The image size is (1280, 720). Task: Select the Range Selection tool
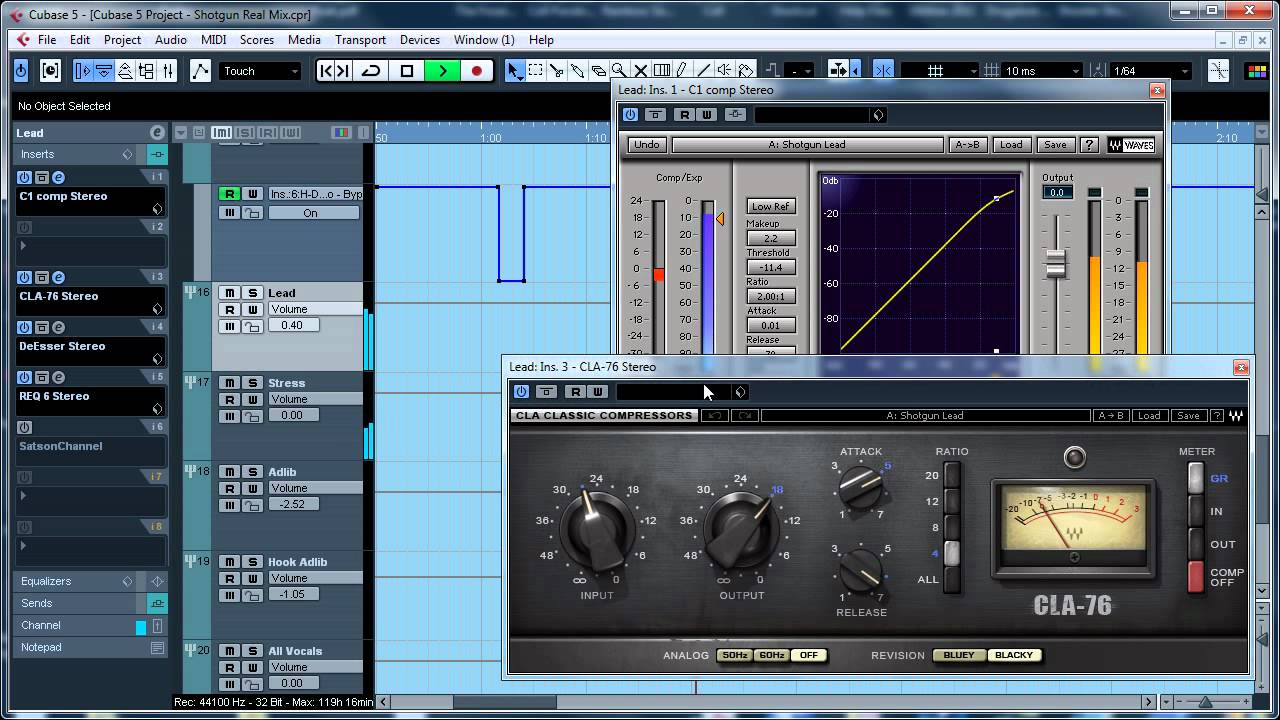click(536, 71)
